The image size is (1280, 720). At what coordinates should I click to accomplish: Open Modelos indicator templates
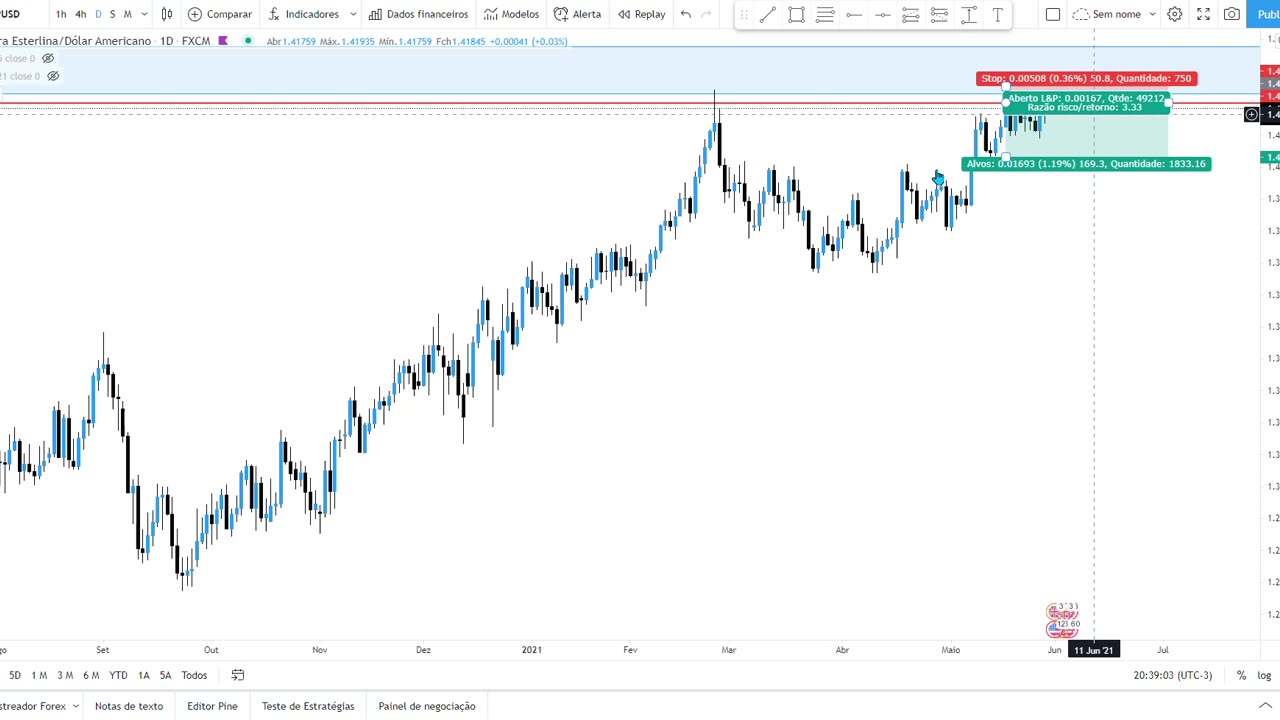click(x=511, y=14)
